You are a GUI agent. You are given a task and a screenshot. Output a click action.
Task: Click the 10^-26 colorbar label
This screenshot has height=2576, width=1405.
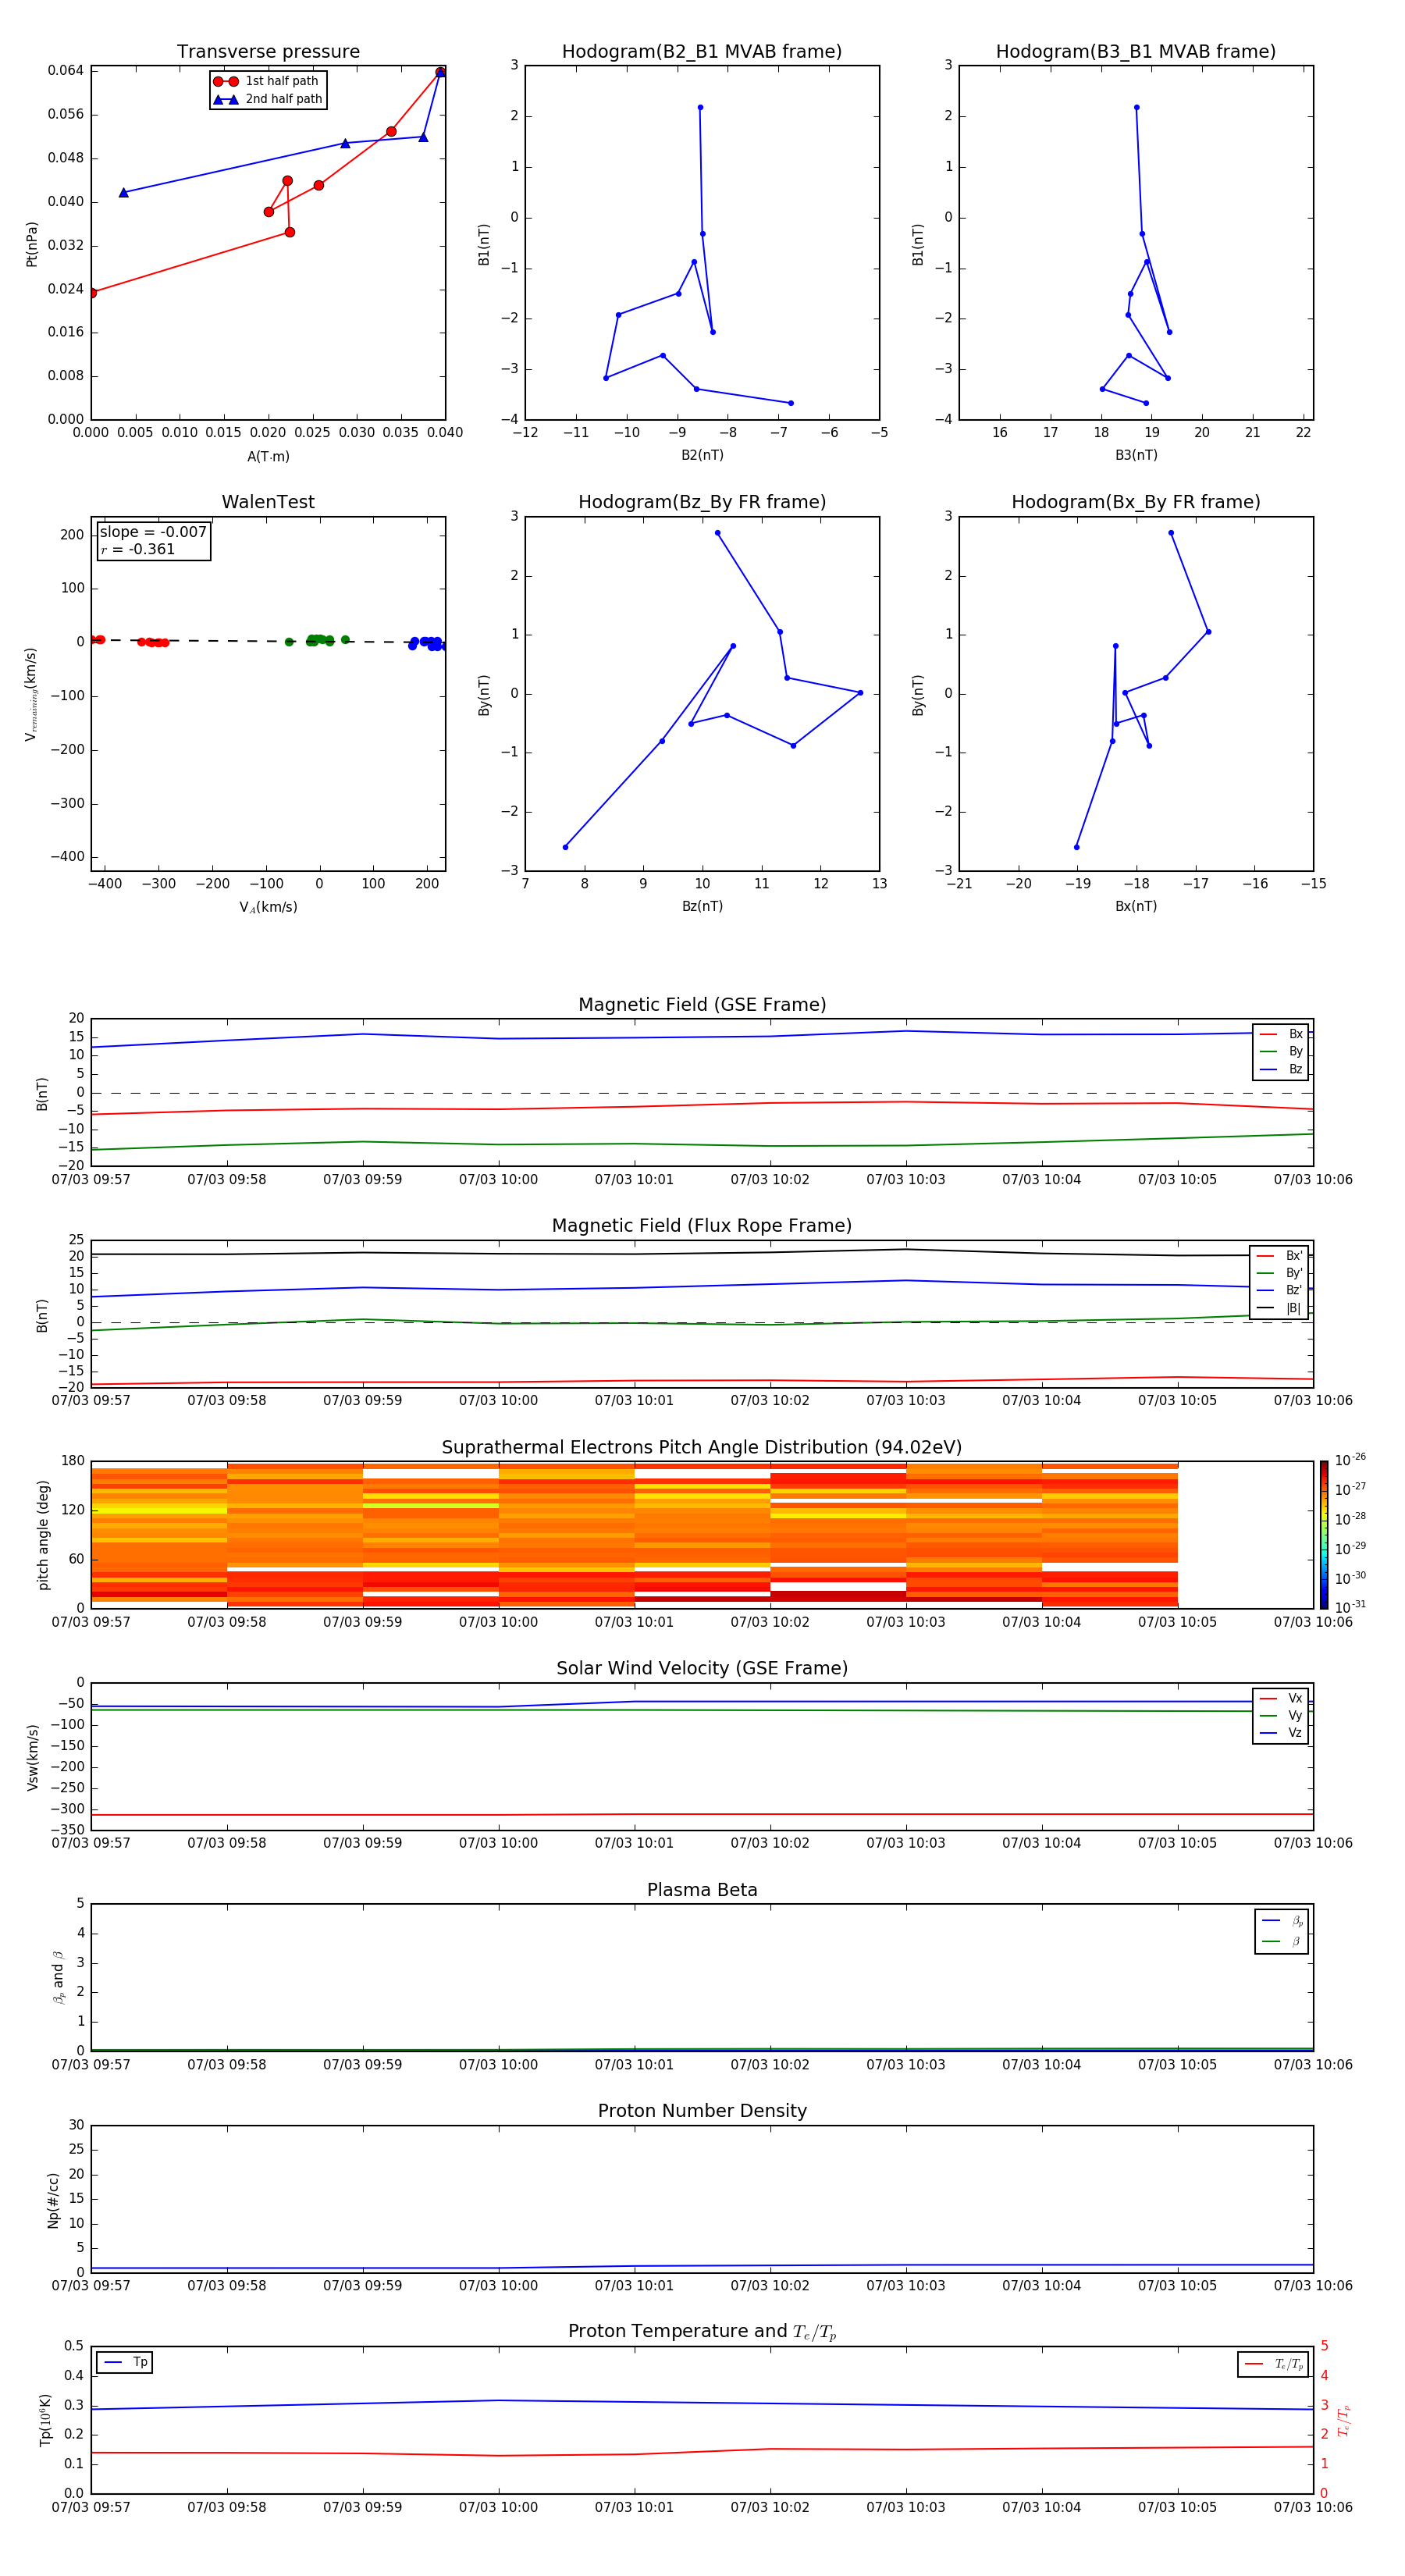pos(1350,1460)
